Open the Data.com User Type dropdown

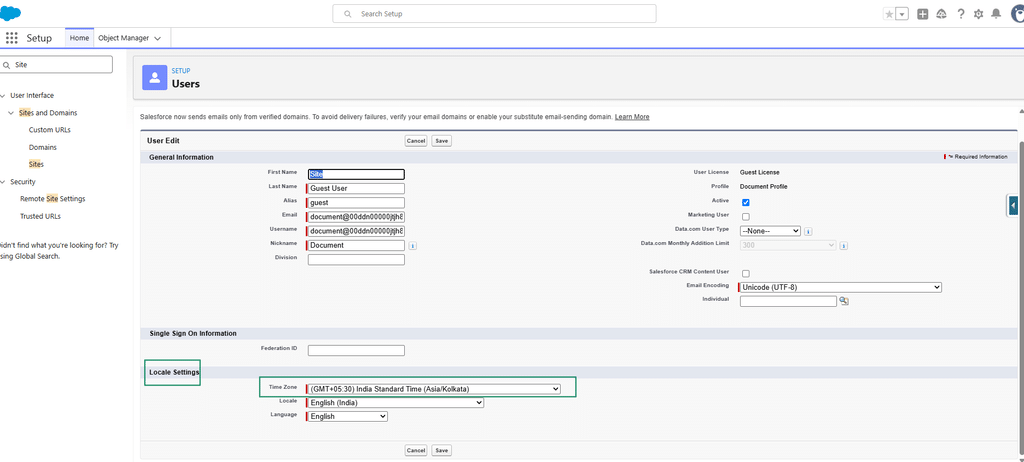pos(770,231)
